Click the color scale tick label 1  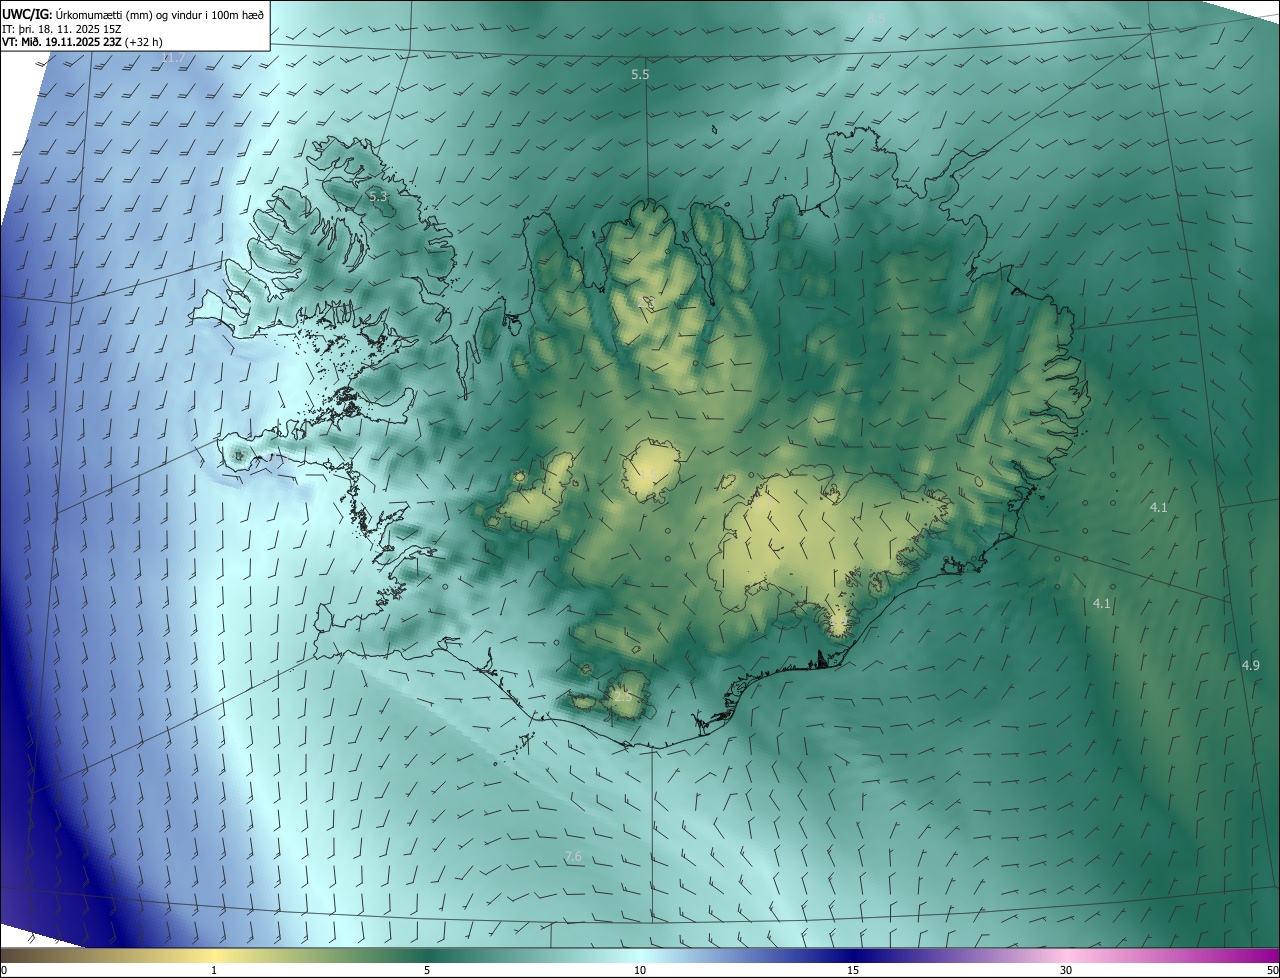coord(213,970)
